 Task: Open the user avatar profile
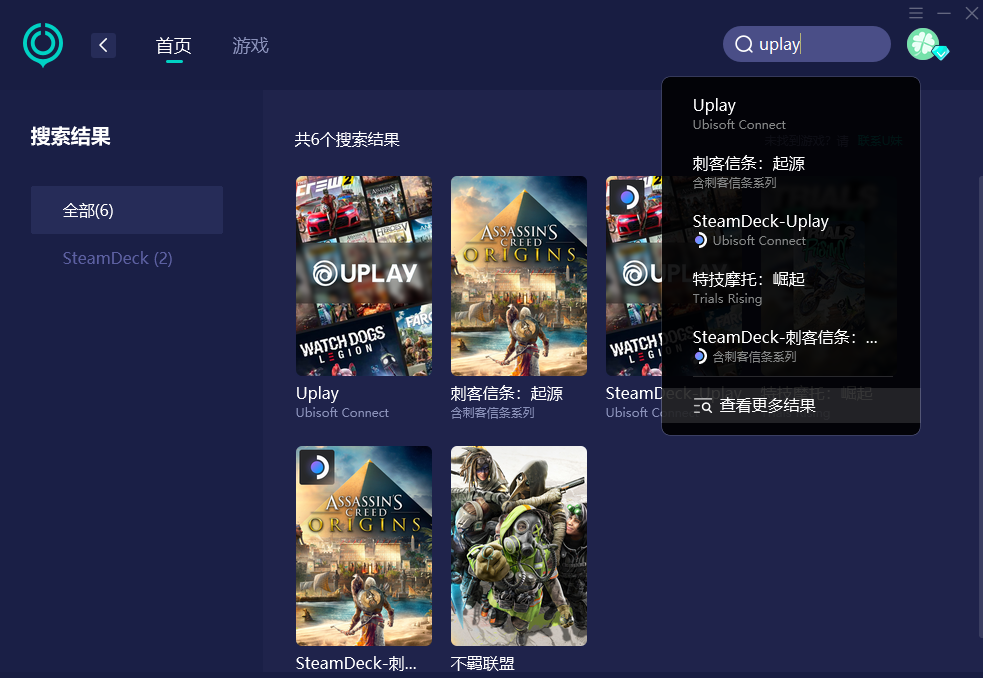[923, 44]
